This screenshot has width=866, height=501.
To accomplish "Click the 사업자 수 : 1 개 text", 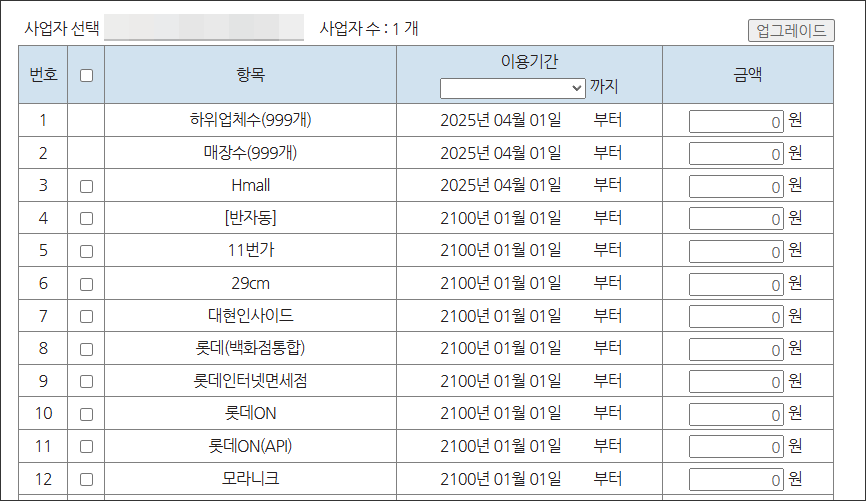I will [x=369, y=28].
